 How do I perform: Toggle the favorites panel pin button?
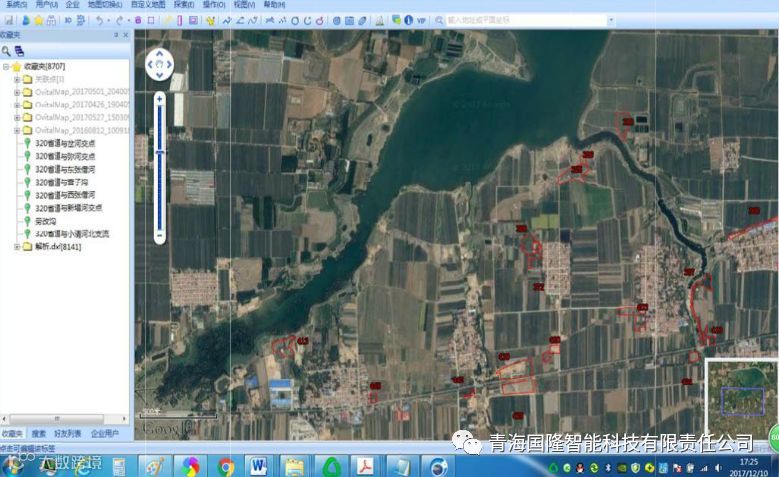click(116, 35)
